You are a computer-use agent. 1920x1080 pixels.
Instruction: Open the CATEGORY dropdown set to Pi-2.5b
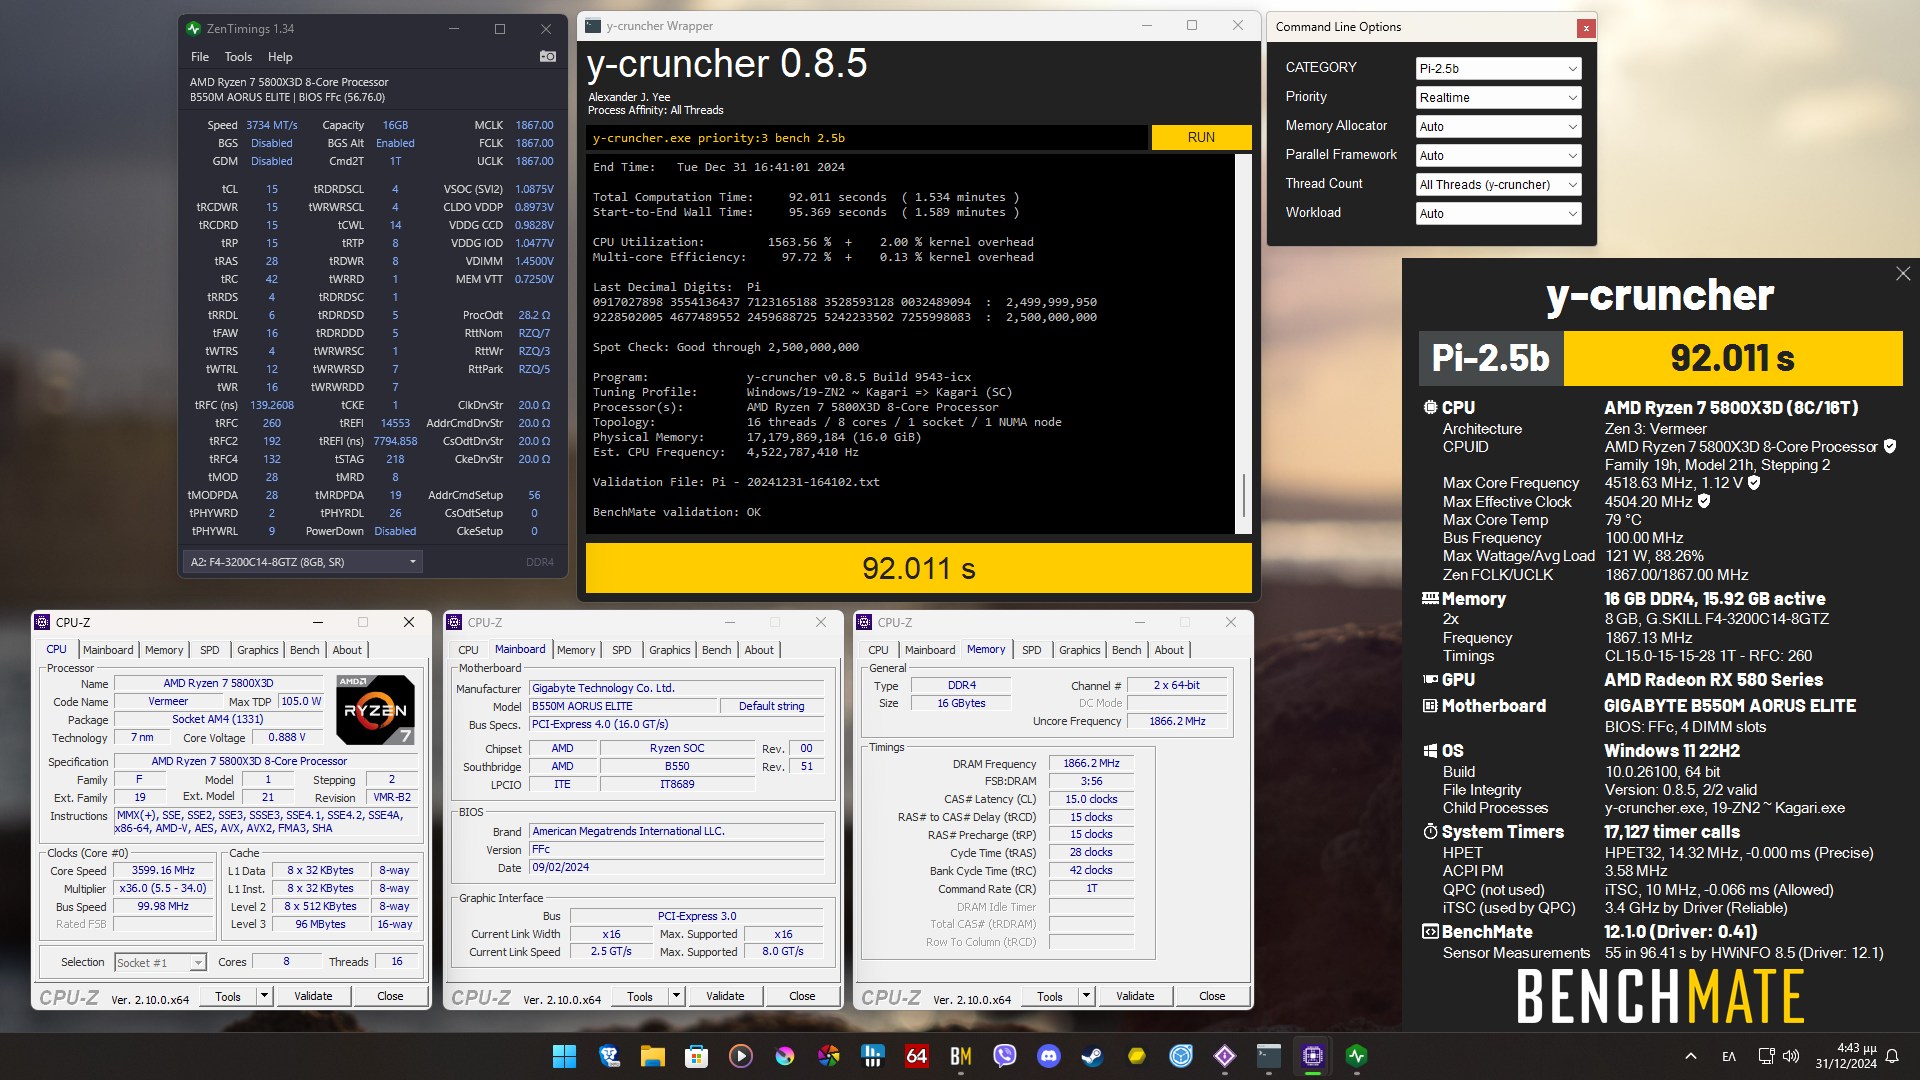[x=1498, y=68]
